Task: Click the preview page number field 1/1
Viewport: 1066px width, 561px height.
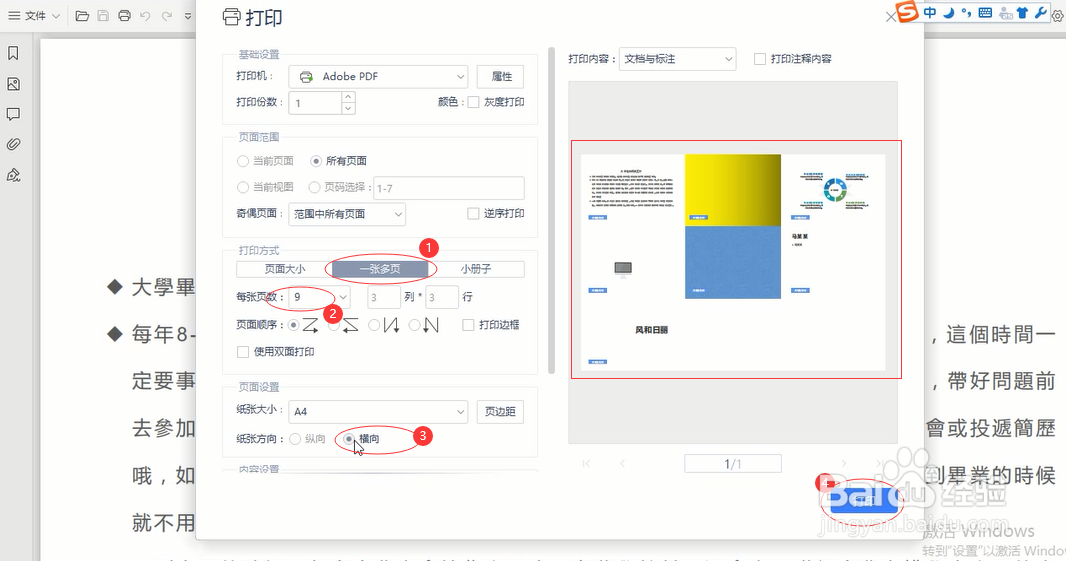Action: (733, 464)
